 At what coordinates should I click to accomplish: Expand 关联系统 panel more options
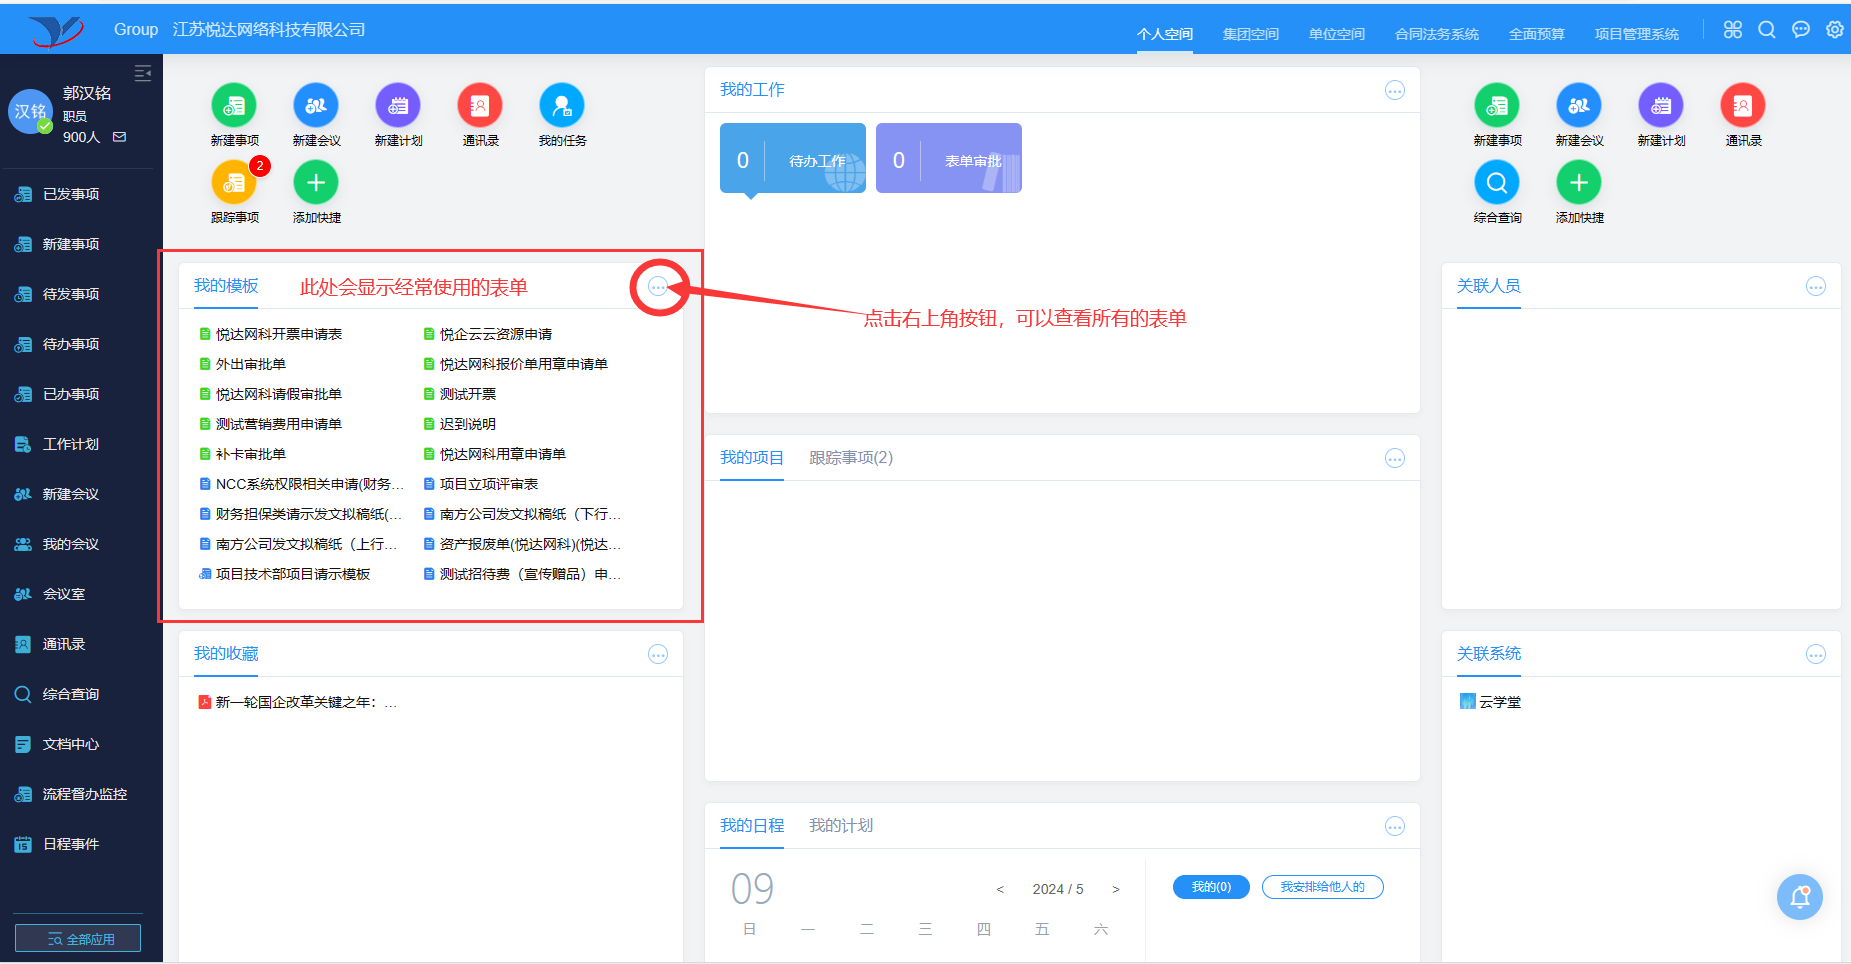point(1816,655)
